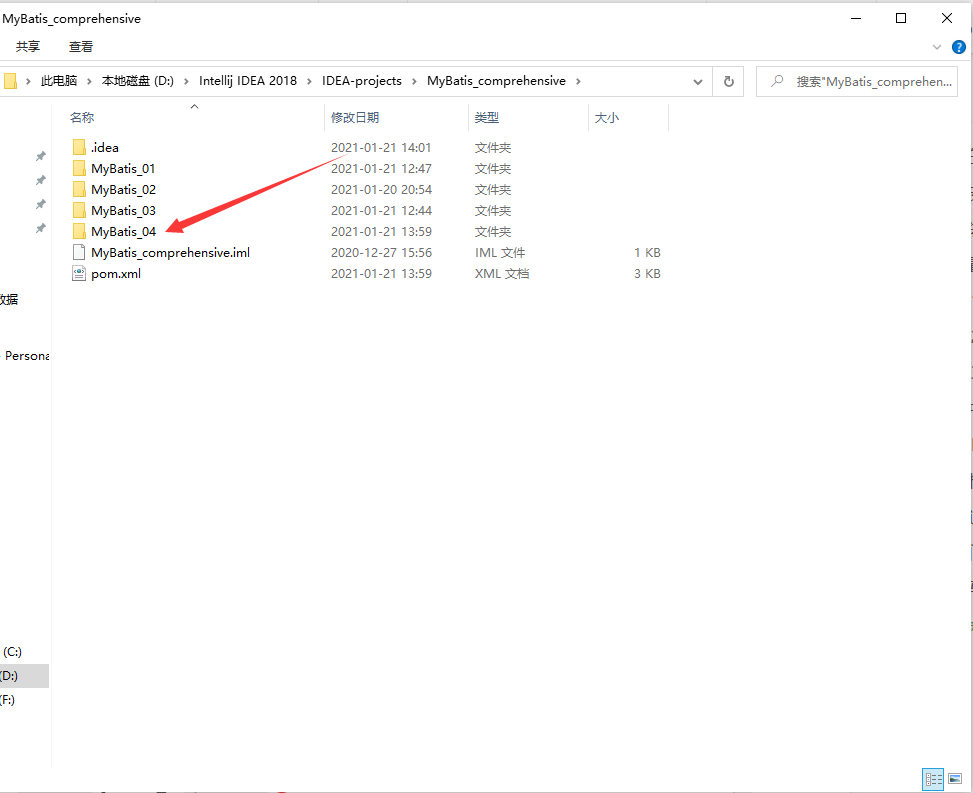Click the 1 KB size value
Screen dimensions: 973x793
pos(647,253)
